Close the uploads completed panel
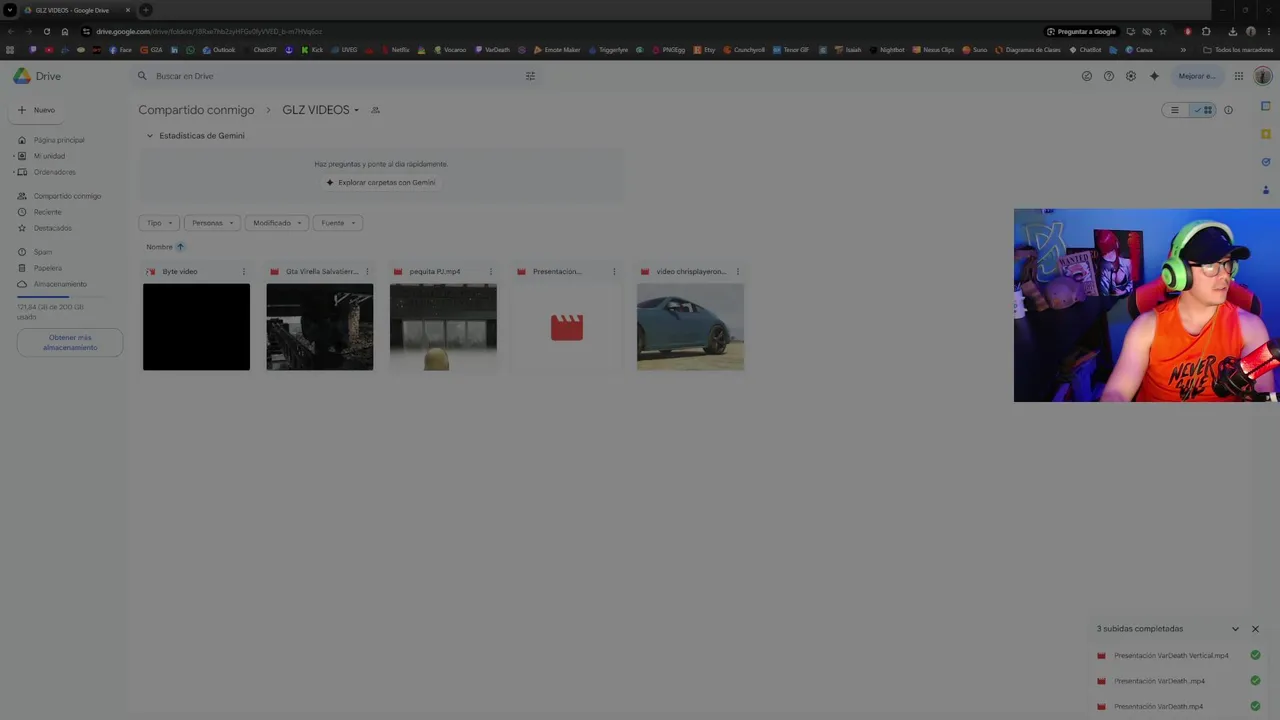This screenshot has height=720, width=1280. (x=1255, y=629)
